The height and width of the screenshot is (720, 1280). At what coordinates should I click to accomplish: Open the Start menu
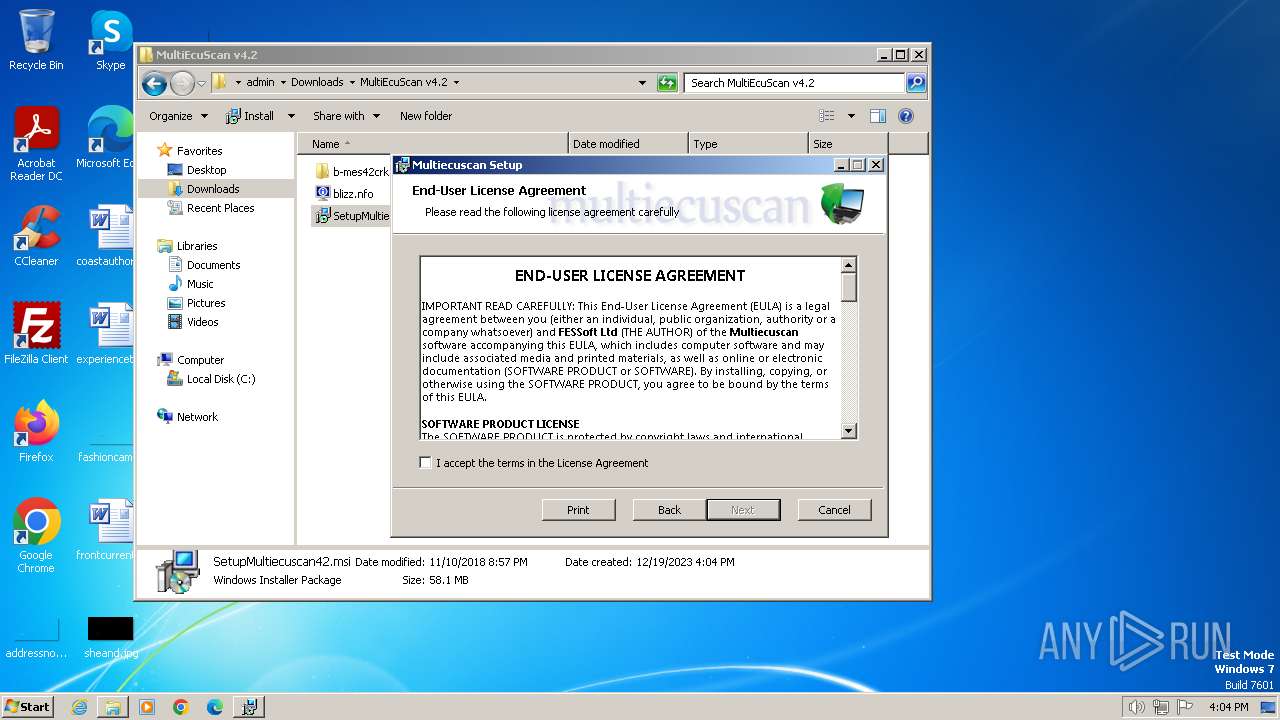coord(28,706)
